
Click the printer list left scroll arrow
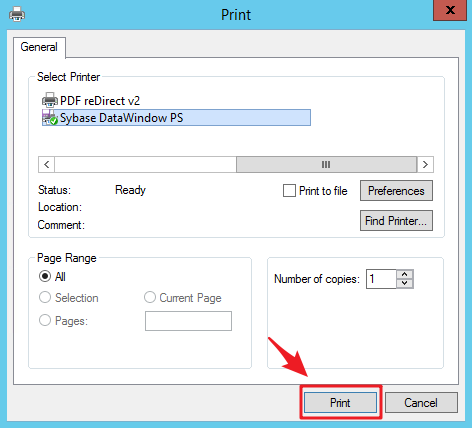pyautogui.click(x=47, y=164)
